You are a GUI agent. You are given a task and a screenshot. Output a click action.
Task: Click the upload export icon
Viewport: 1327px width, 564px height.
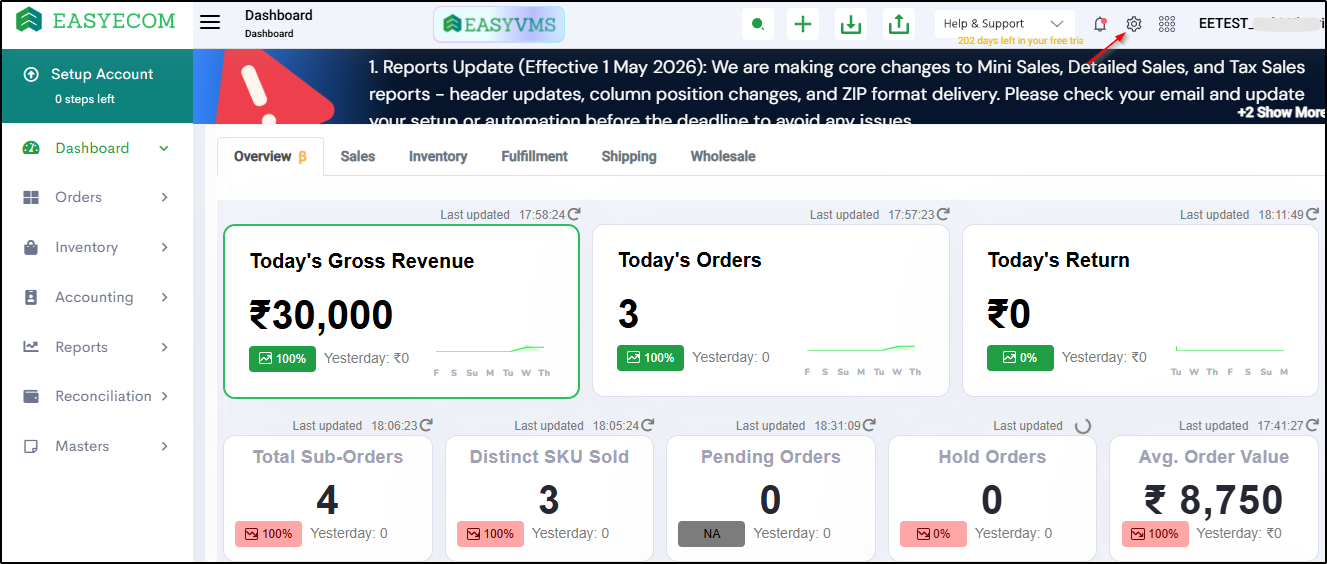(x=899, y=24)
